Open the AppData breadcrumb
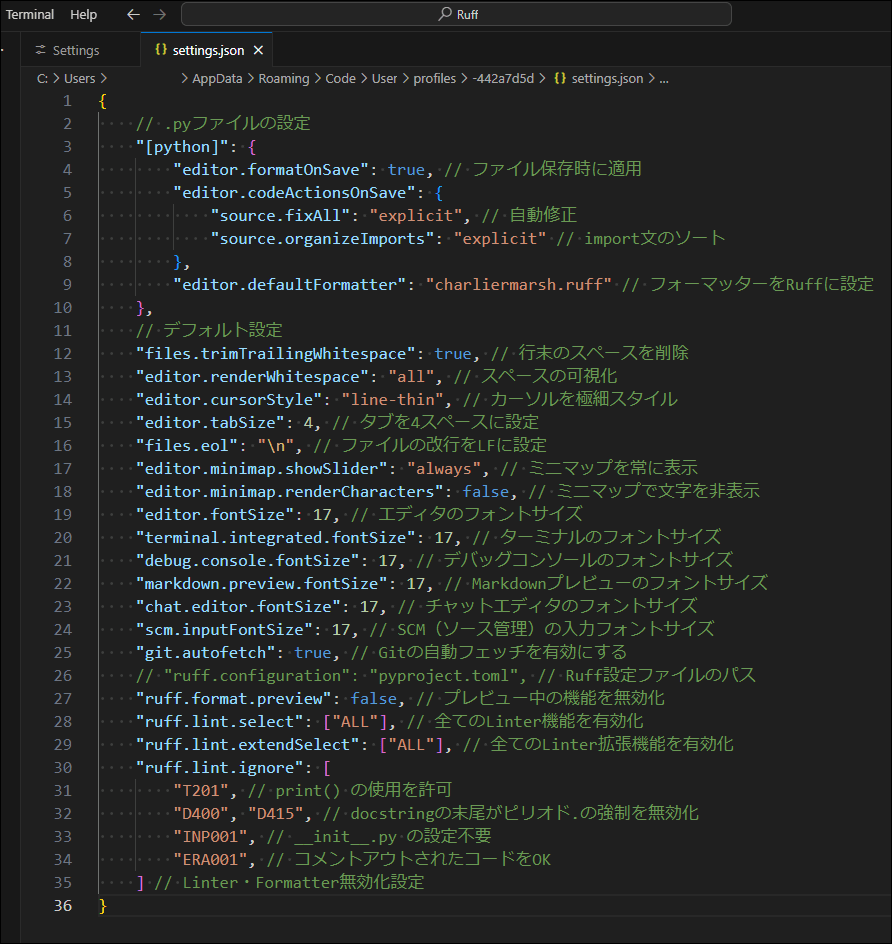This screenshot has height=944, width=892. click(x=217, y=79)
